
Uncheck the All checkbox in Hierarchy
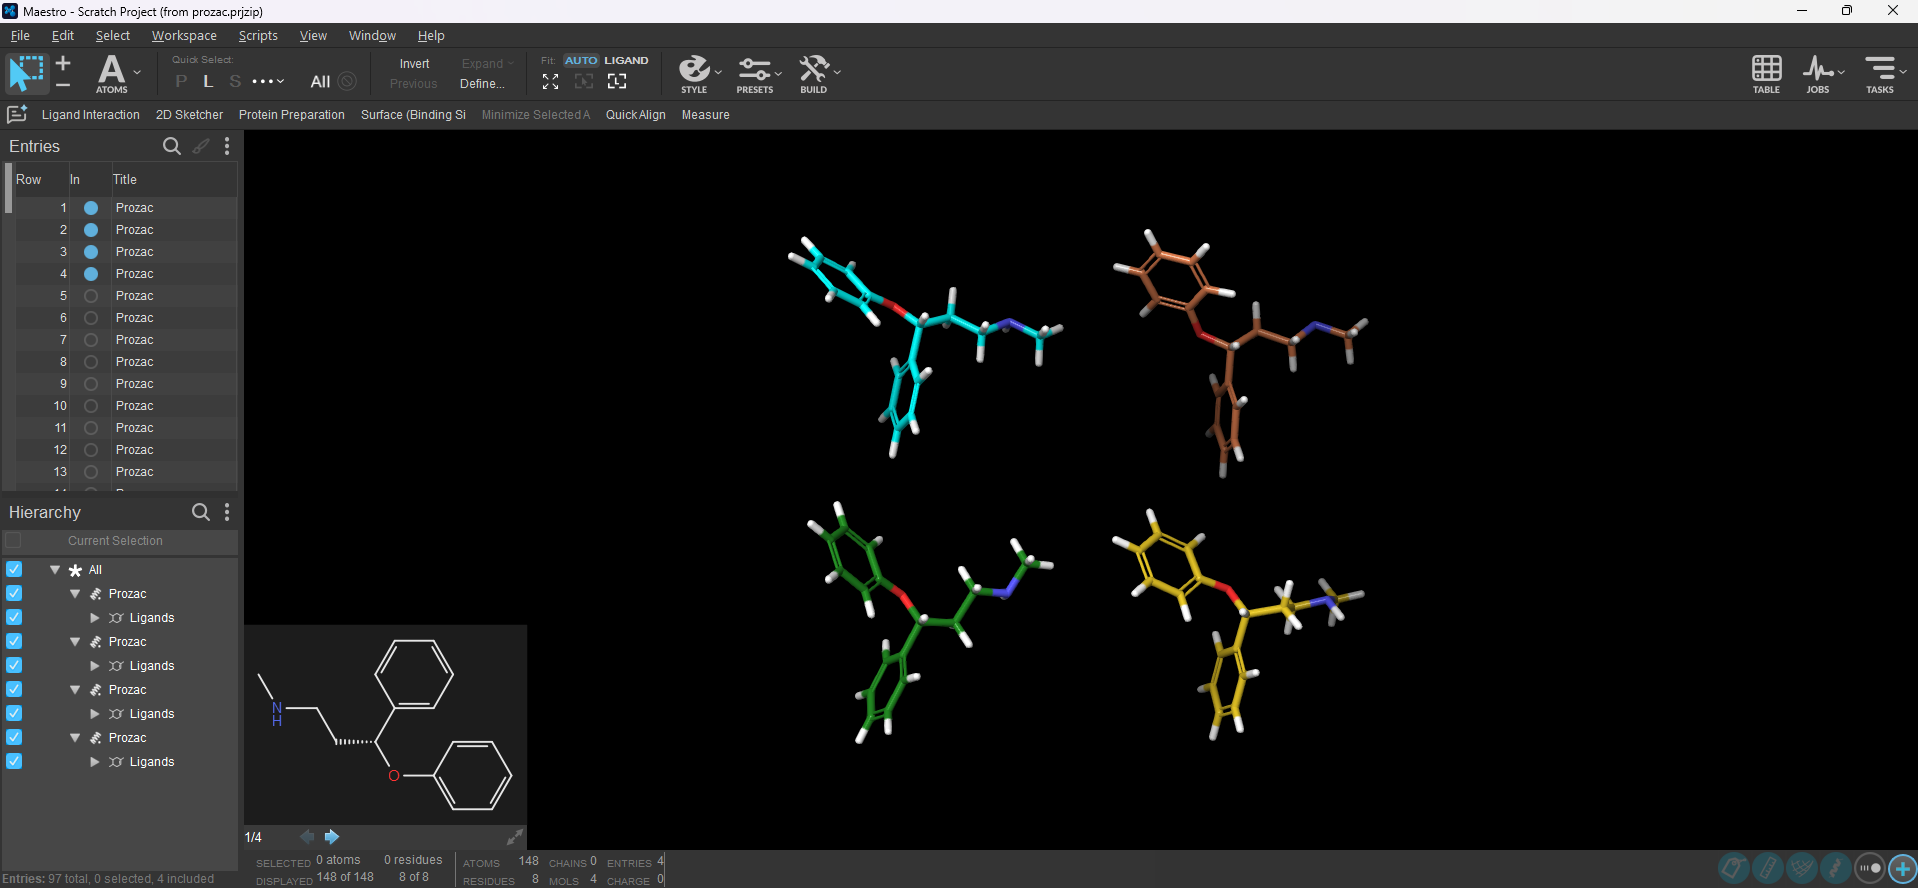pyautogui.click(x=14, y=570)
